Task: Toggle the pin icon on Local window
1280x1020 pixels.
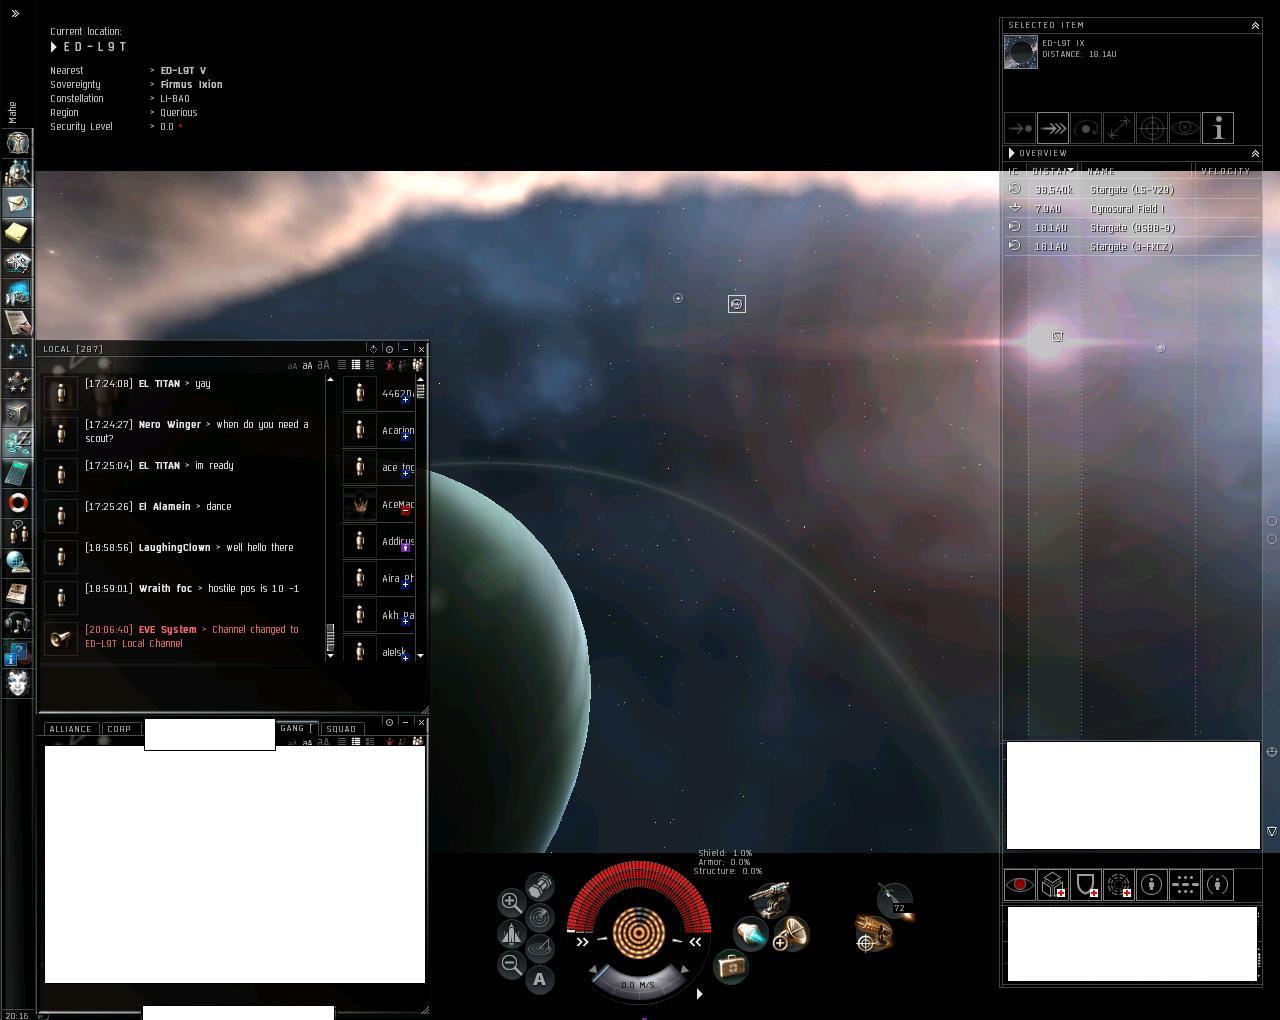Action: coord(373,349)
